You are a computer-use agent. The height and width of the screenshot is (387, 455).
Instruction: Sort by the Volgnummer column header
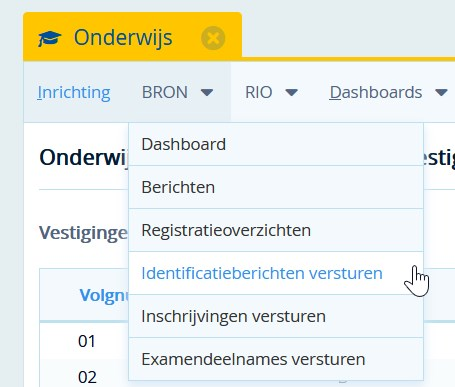(104, 295)
